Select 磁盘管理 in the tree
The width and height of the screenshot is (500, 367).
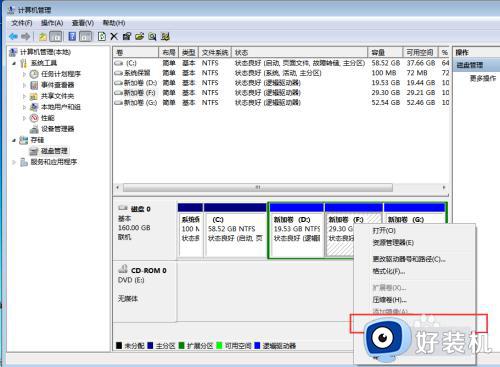54,151
